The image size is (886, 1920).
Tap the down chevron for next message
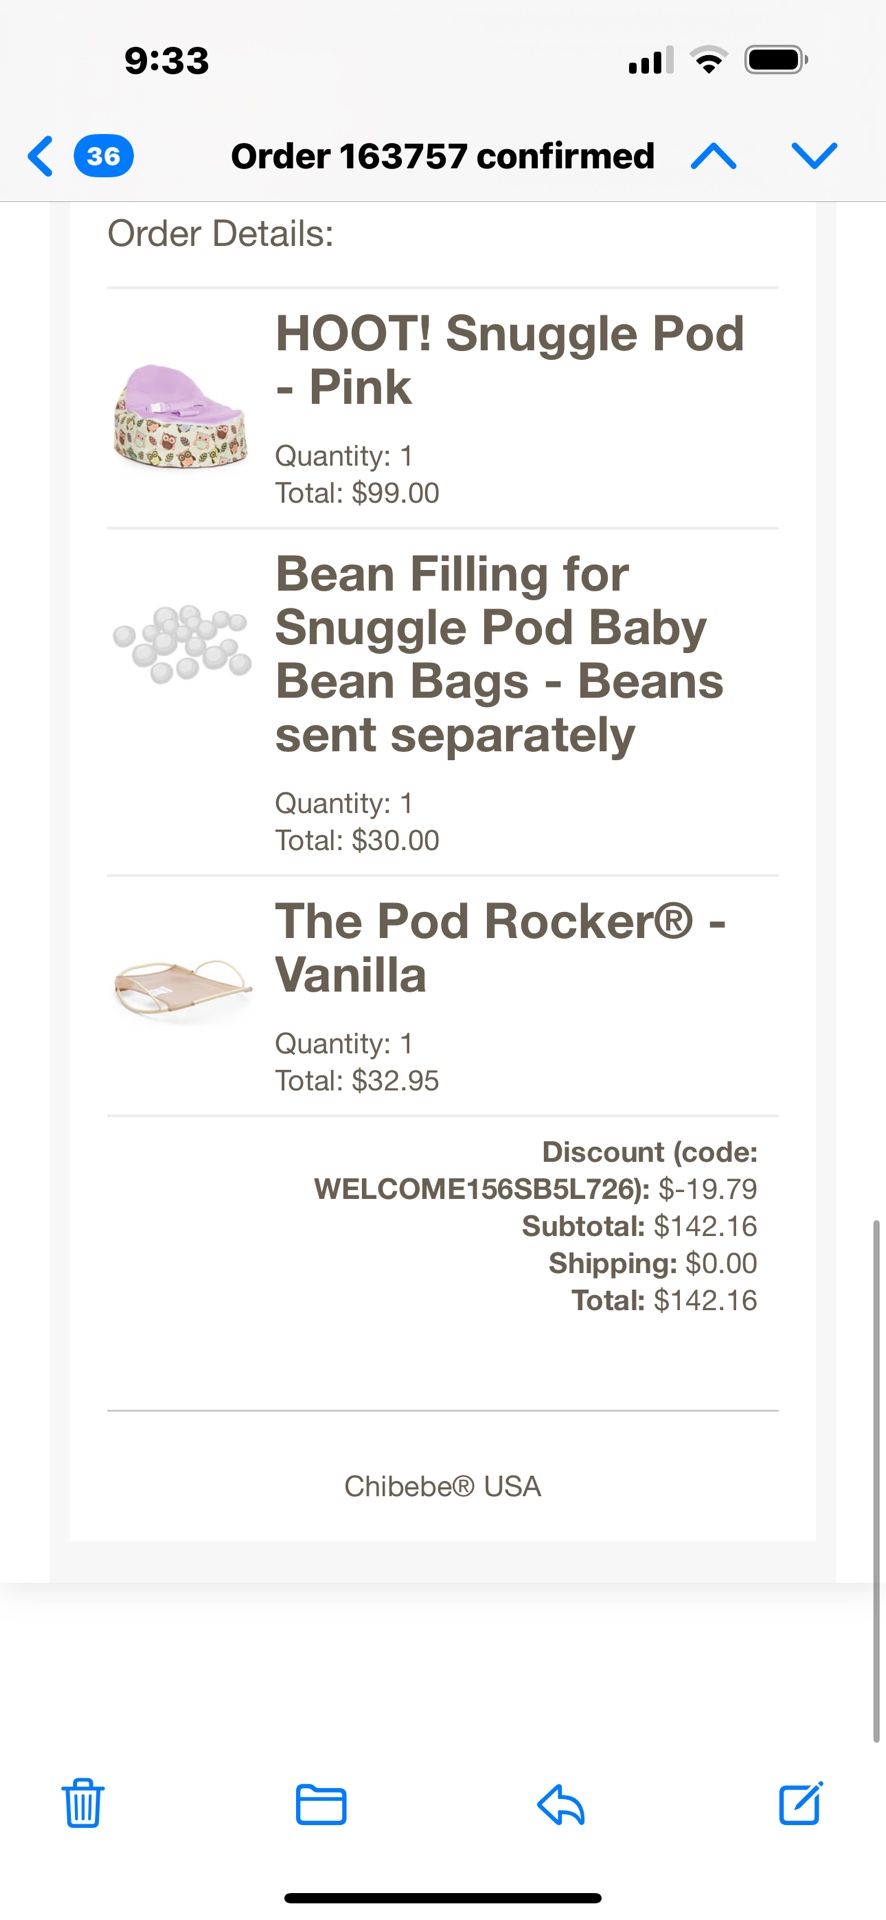click(814, 156)
